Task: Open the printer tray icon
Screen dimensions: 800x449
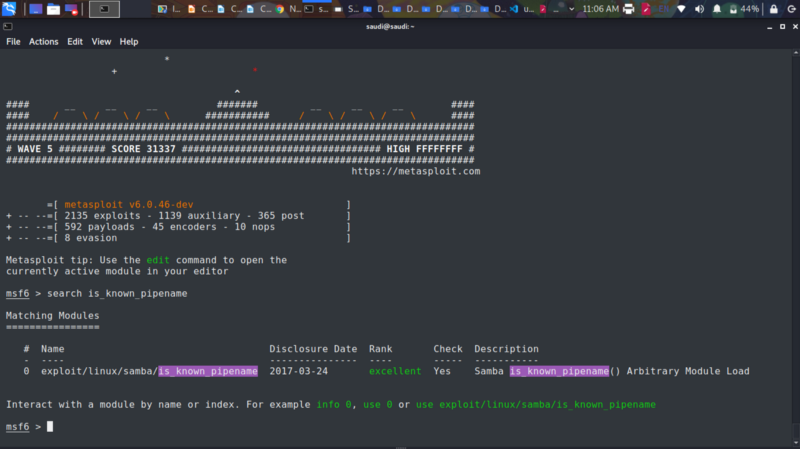Action: [x=629, y=9]
